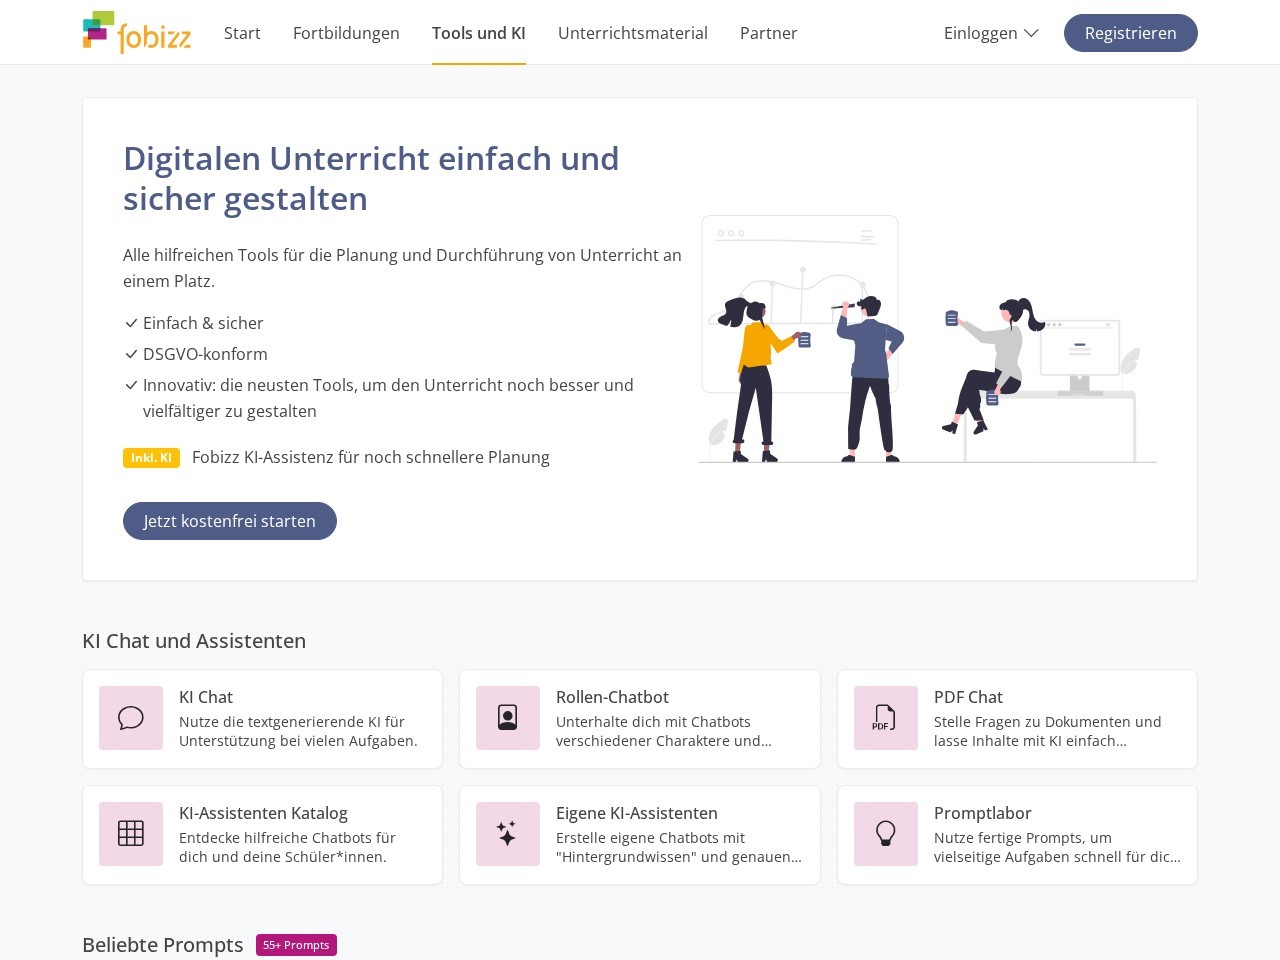
Task: Click the yellow Inkl. KI badge
Action: pos(151,458)
